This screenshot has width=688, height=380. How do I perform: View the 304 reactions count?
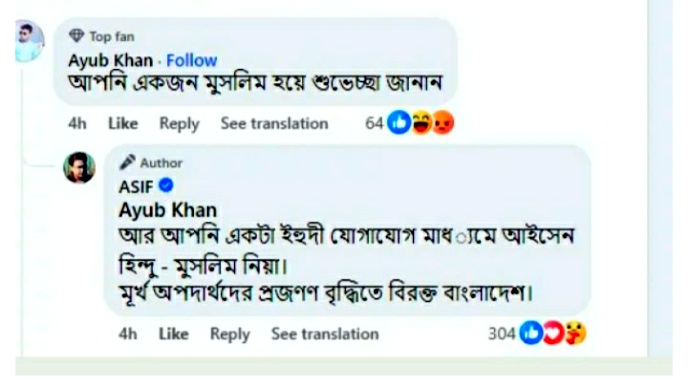502,334
